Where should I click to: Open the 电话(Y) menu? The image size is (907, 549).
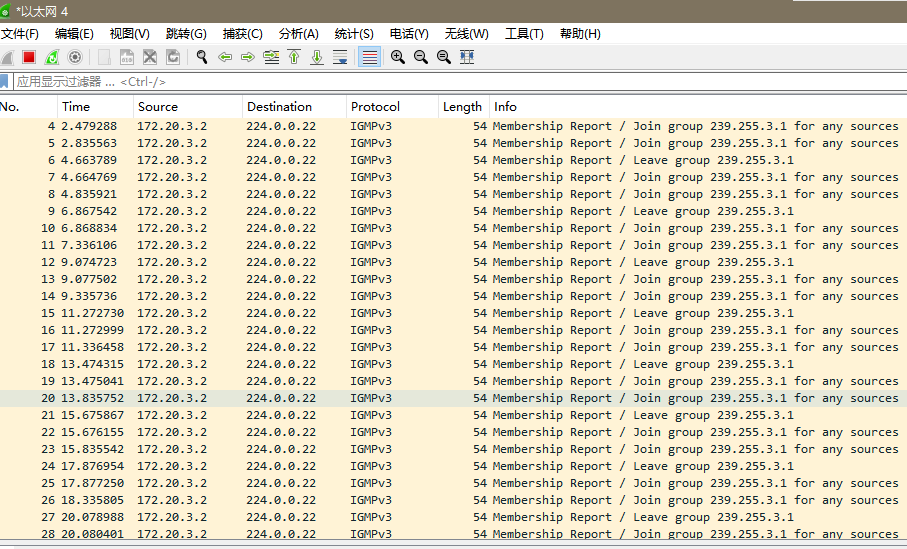pos(409,34)
